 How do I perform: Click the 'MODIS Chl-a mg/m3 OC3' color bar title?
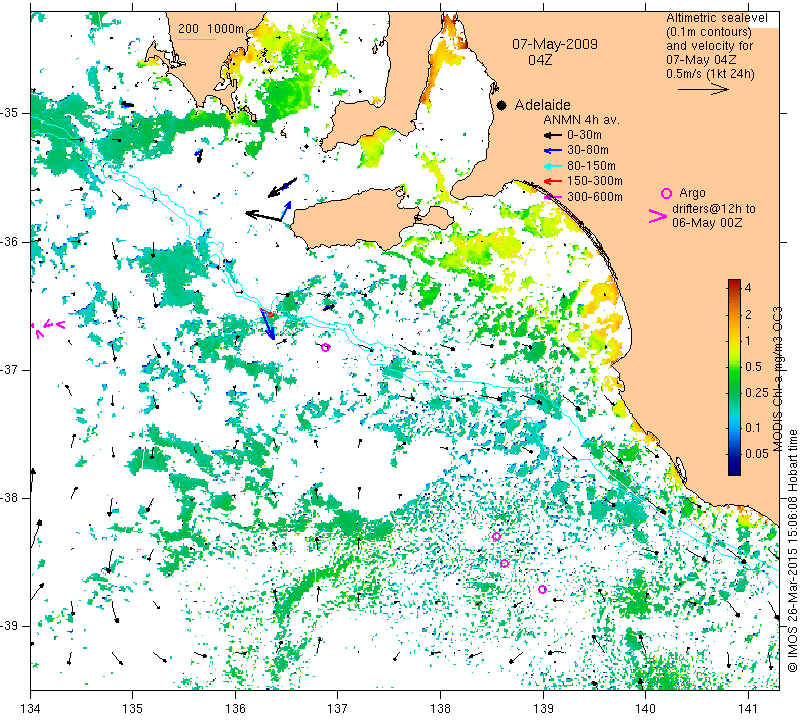[777, 379]
